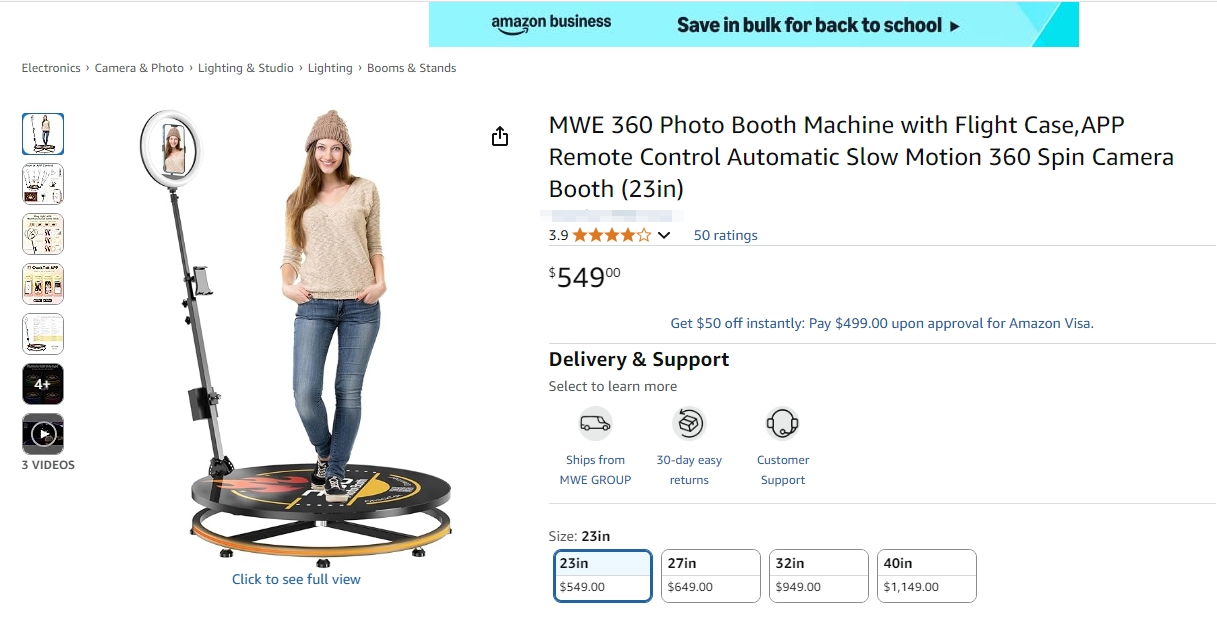
Task: Select the first product thumbnail image
Action: click(43, 134)
